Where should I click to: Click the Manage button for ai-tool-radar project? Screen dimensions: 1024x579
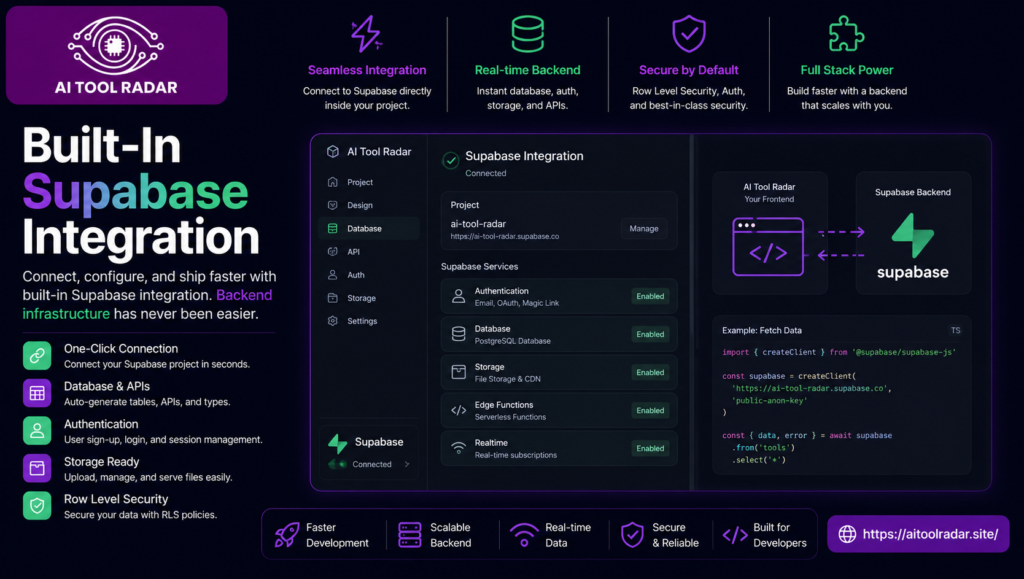tap(644, 228)
